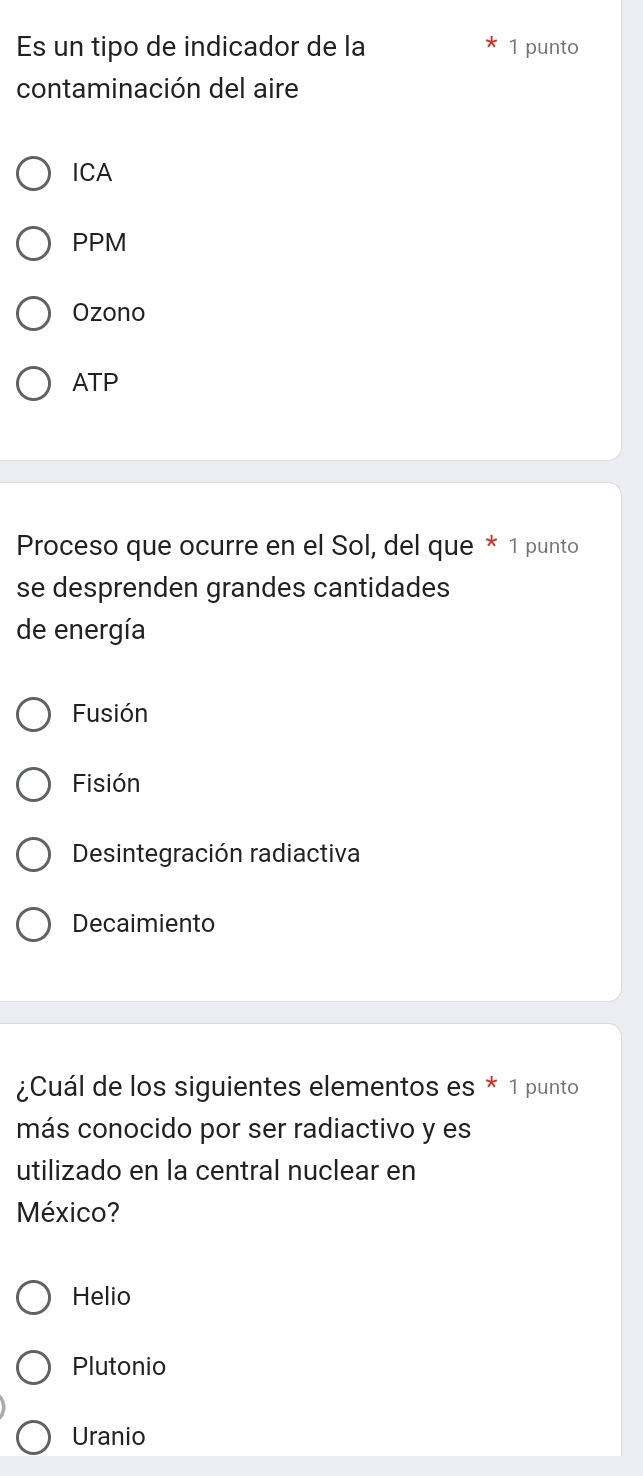Click the Plutonio label text
Viewport: 643px width, 1476px height.
click(x=120, y=1367)
